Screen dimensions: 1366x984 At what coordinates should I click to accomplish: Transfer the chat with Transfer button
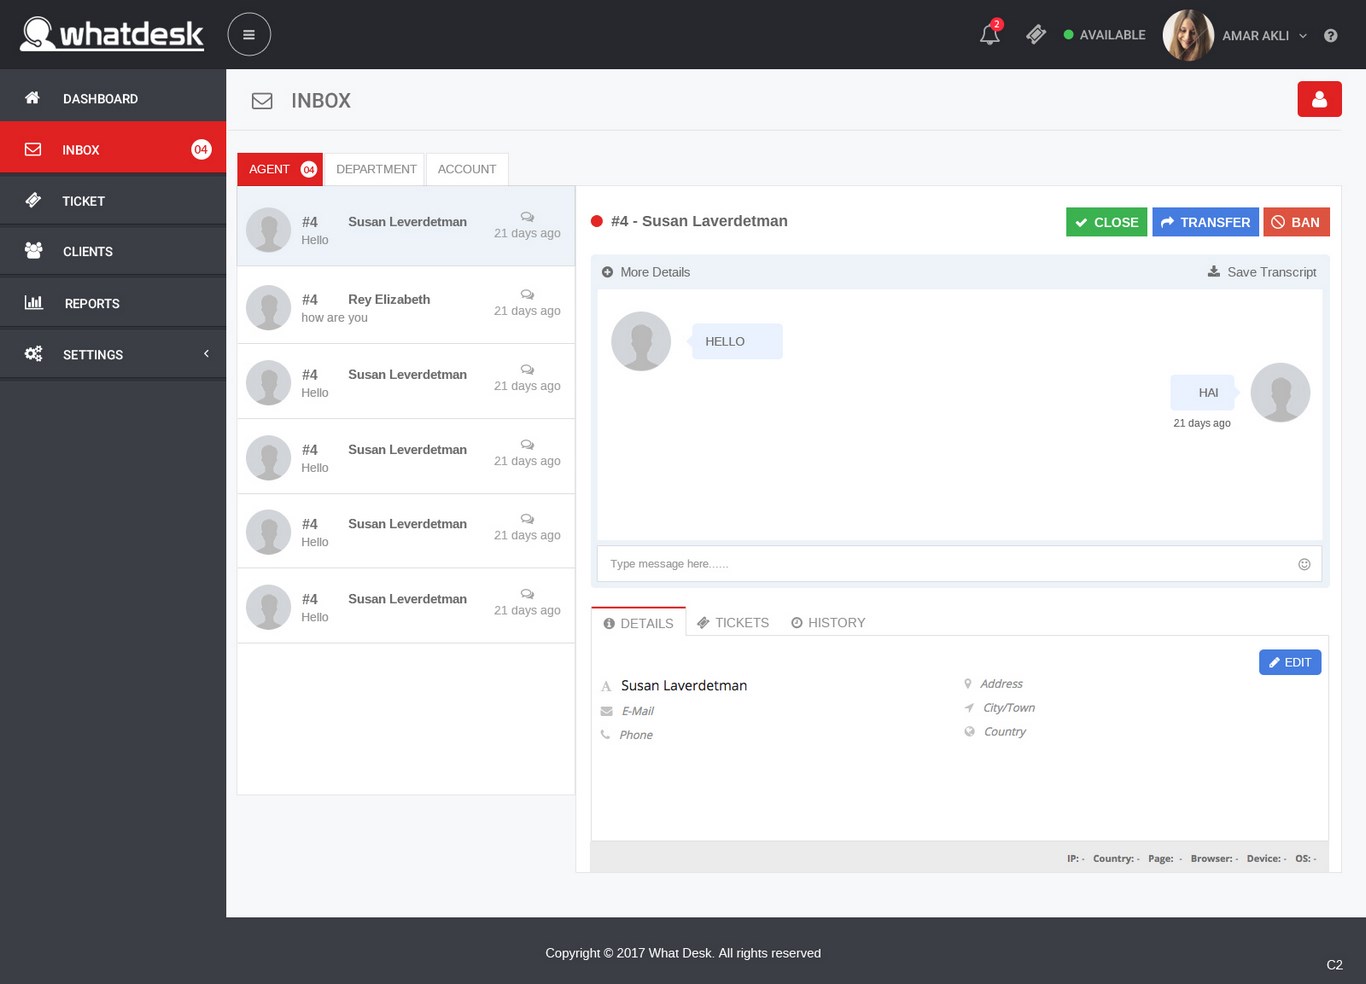[1205, 222]
